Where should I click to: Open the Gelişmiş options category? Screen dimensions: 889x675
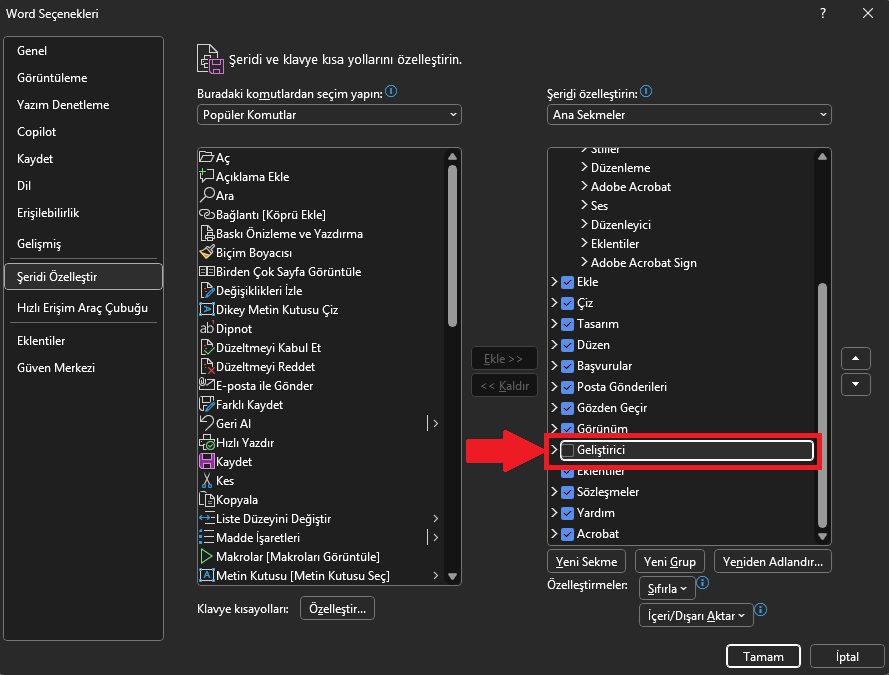pyautogui.click(x=39, y=244)
